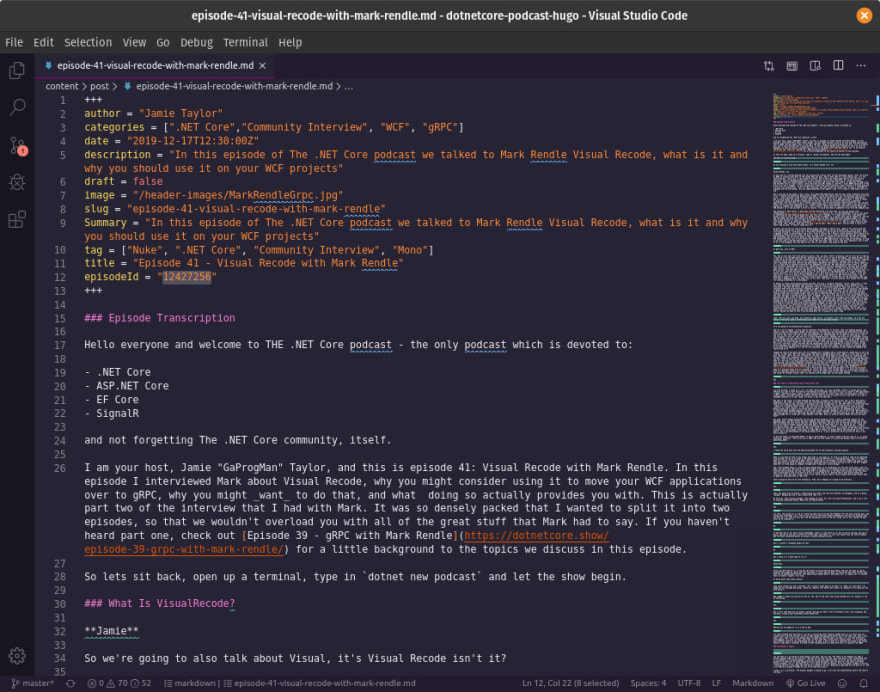Close the episode-41 markdown editor tab

click(x=262, y=66)
